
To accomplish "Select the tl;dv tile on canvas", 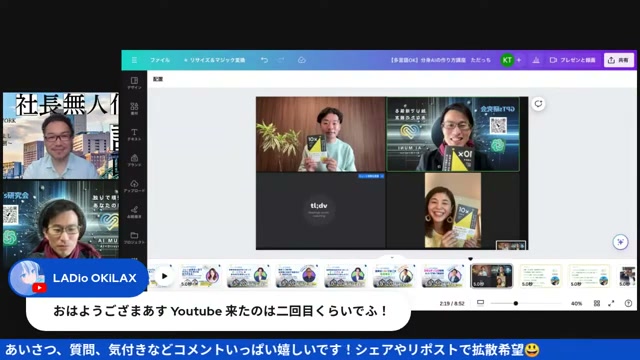I will tap(320, 211).
